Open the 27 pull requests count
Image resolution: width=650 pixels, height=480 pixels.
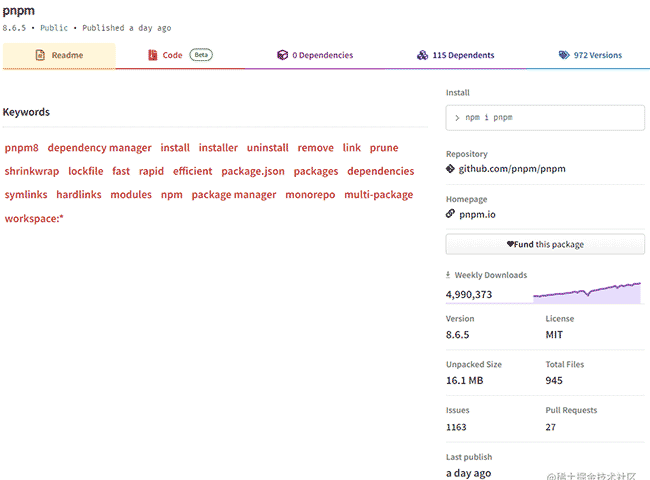pos(551,427)
